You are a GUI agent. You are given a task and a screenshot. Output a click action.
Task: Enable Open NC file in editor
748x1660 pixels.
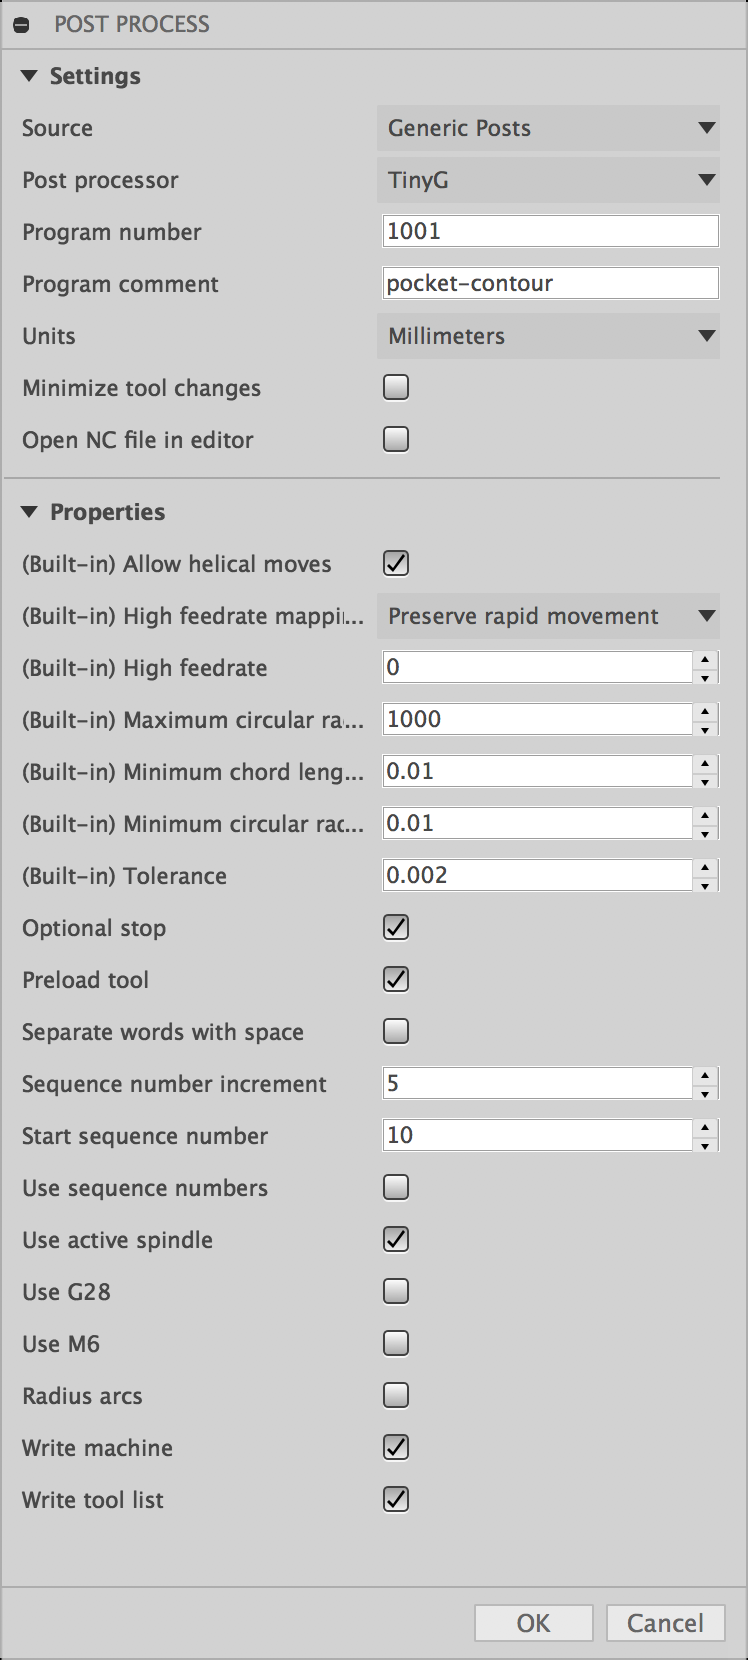click(395, 439)
